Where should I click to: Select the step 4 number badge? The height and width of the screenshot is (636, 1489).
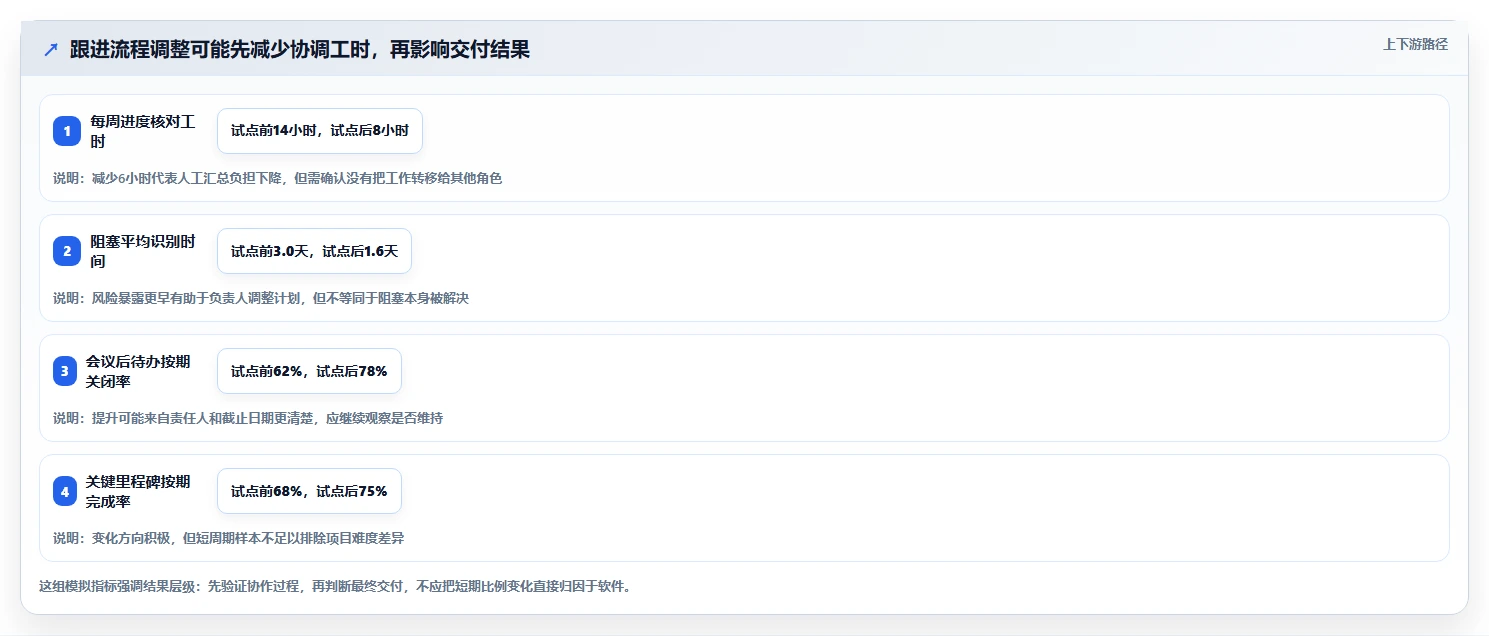(65, 491)
